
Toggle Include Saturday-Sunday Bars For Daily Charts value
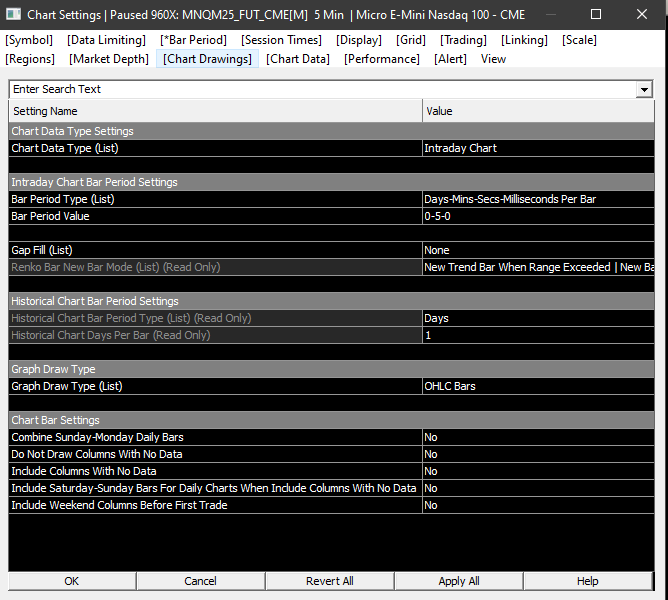click(x=538, y=488)
